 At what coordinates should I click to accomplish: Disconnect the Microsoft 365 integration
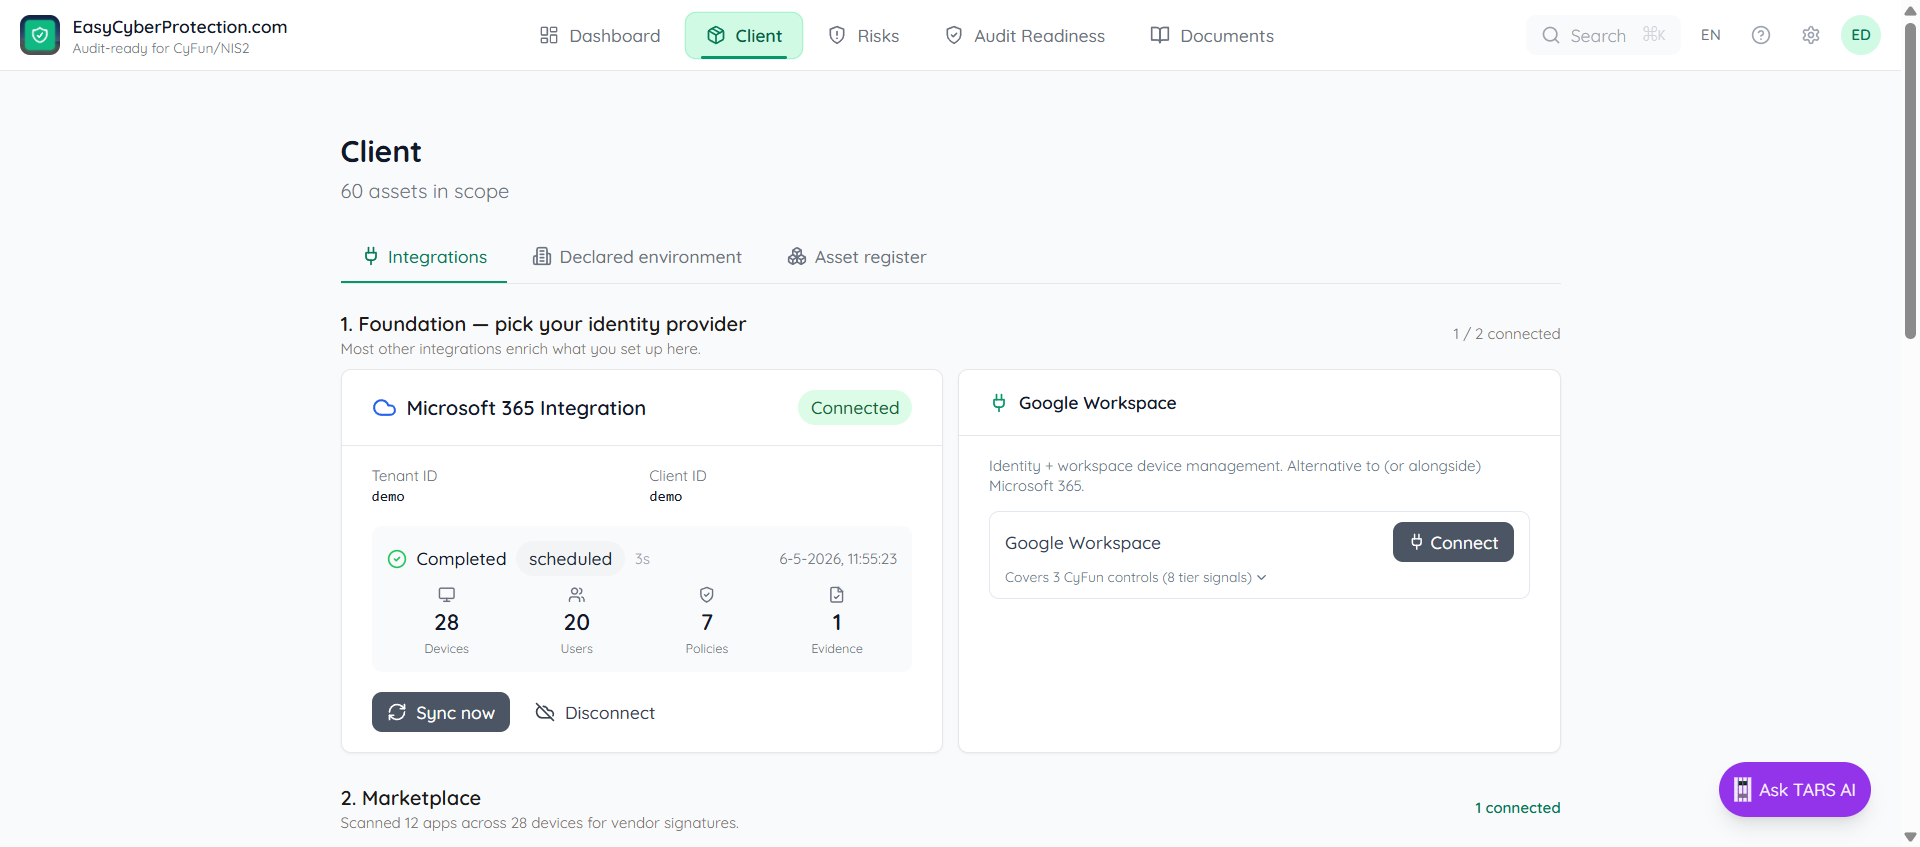[x=595, y=712]
